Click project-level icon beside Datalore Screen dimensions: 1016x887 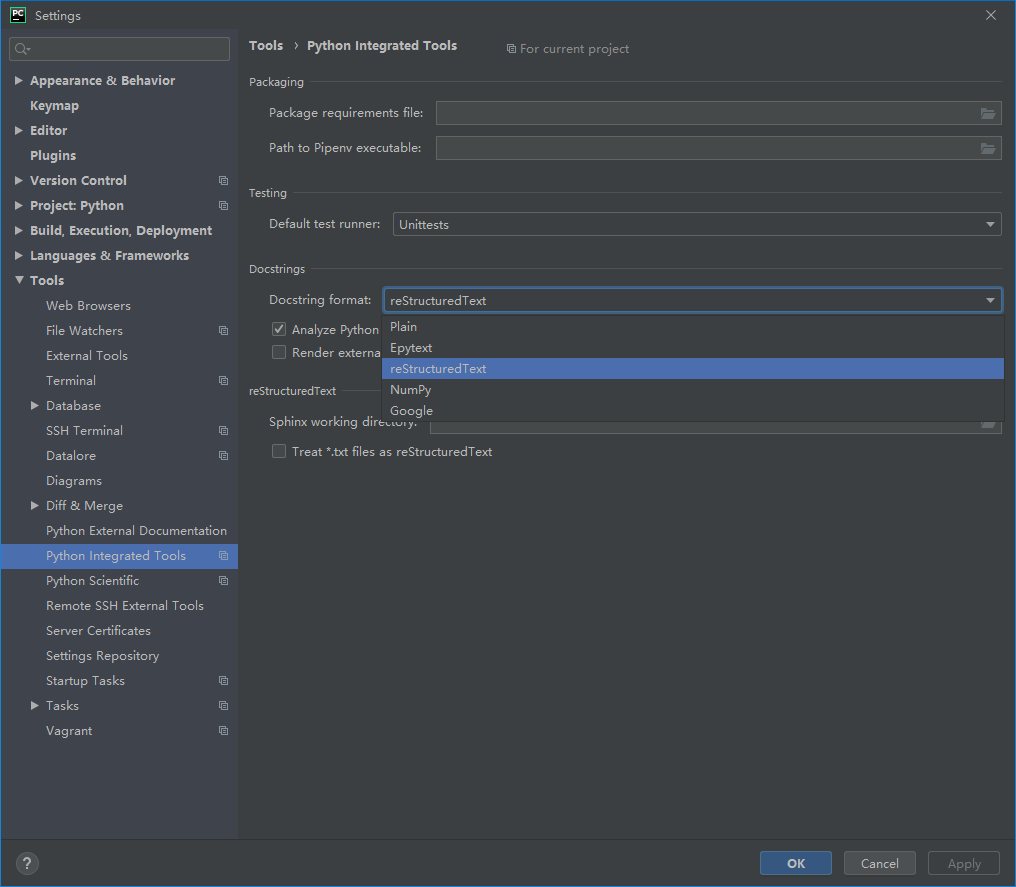point(224,455)
